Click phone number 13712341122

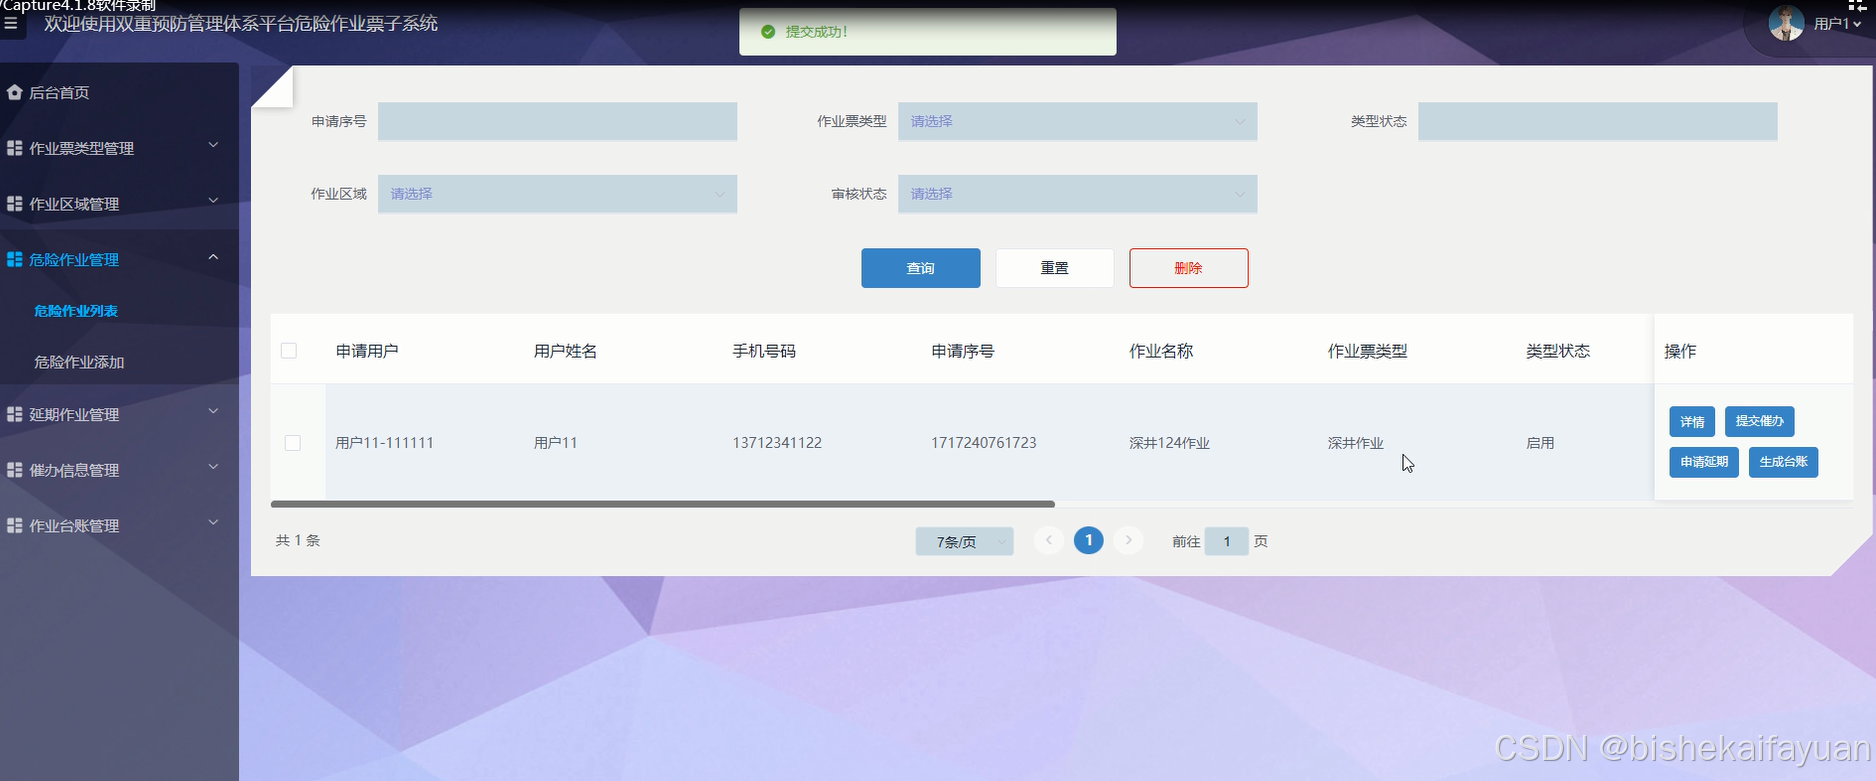click(777, 443)
